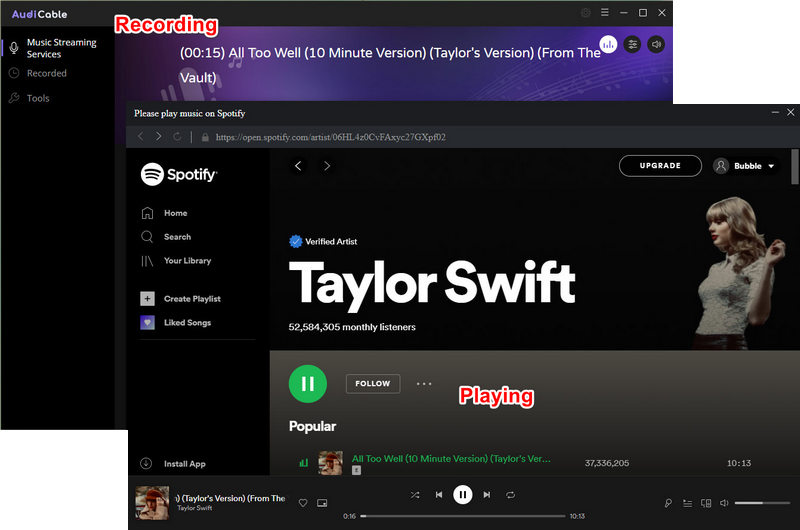Click the Spotify page vertical scrollbar

click(x=794, y=167)
